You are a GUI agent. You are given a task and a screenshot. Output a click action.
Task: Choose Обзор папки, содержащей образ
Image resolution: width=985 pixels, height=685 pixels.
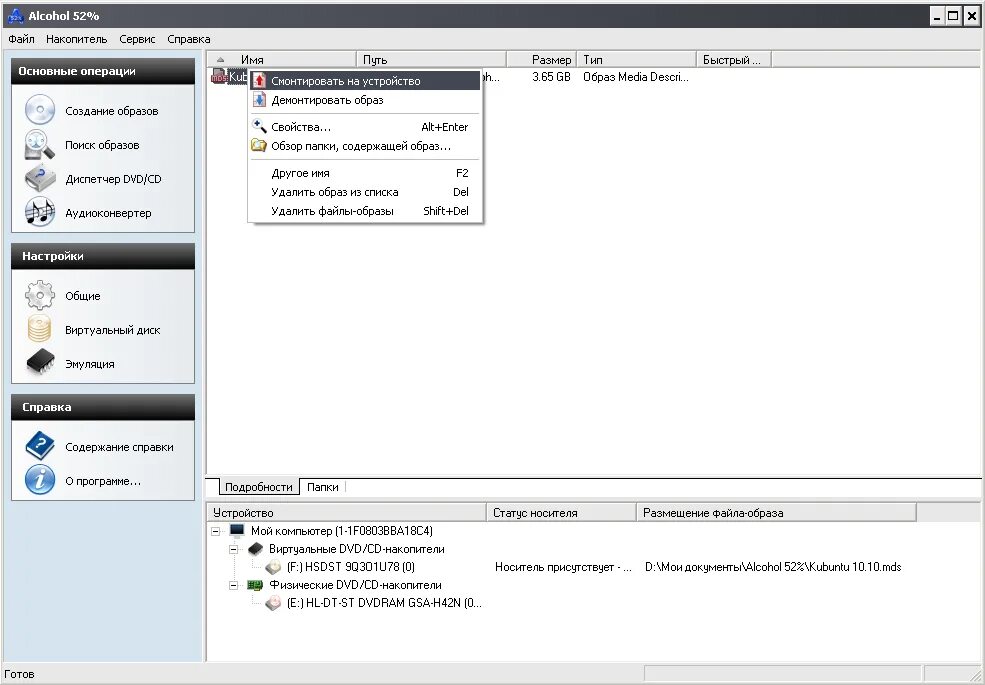[365, 146]
